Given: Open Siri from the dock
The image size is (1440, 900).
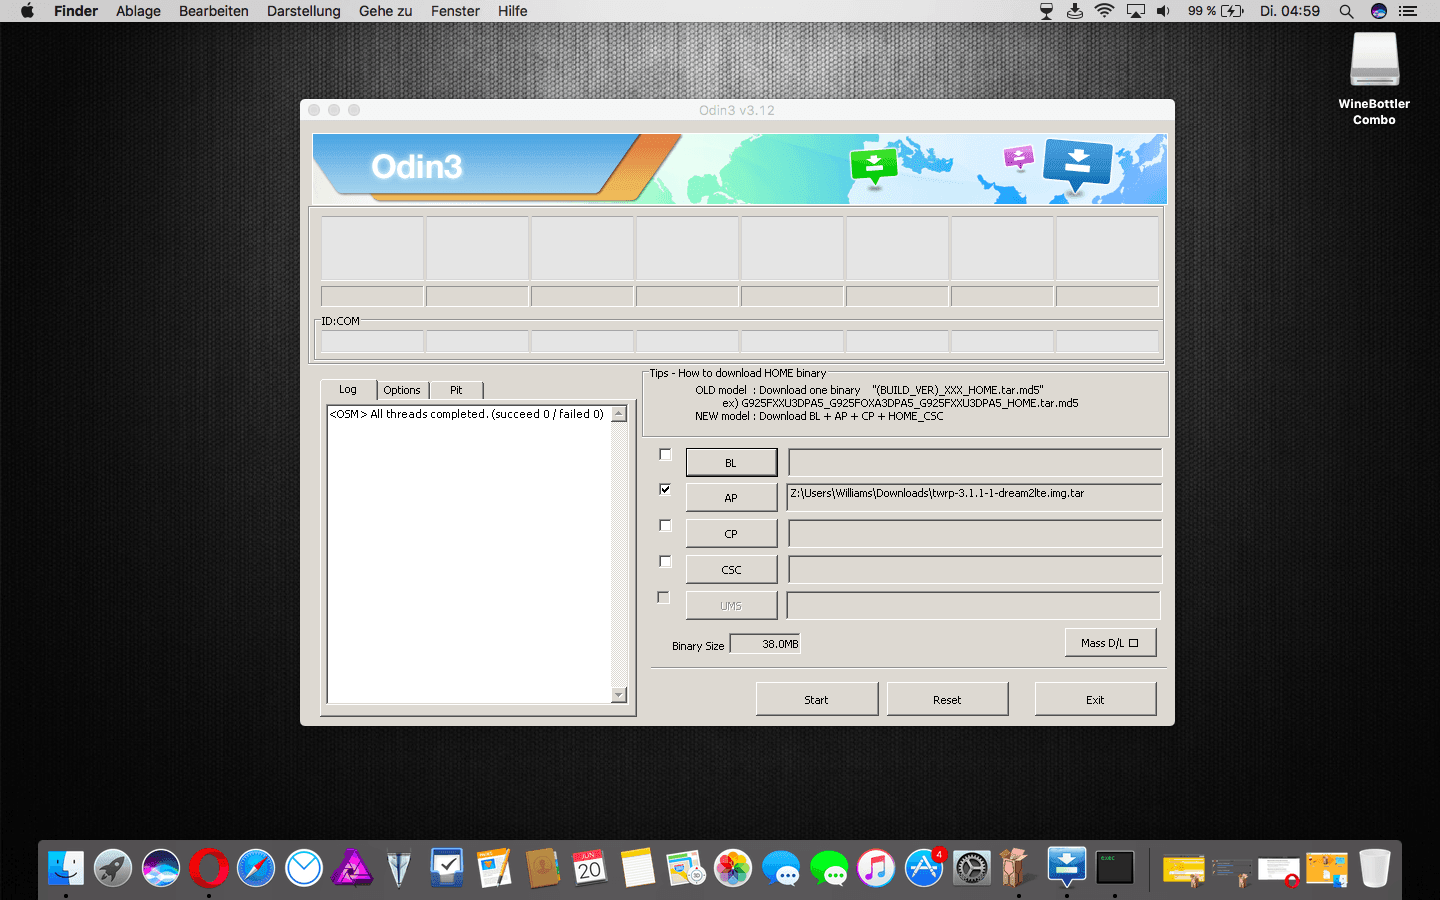Looking at the screenshot, I should [161, 868].
